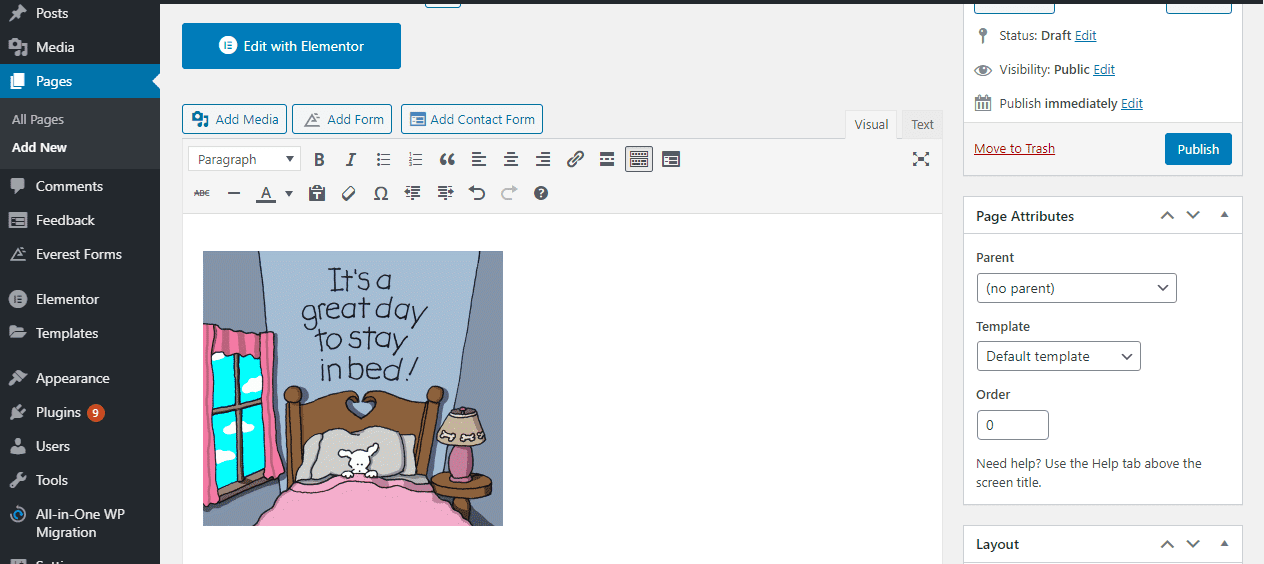The width and height of the screenshot is (1264, 564).
Task: Open Users in the sidebar
Action: (80, 446)
